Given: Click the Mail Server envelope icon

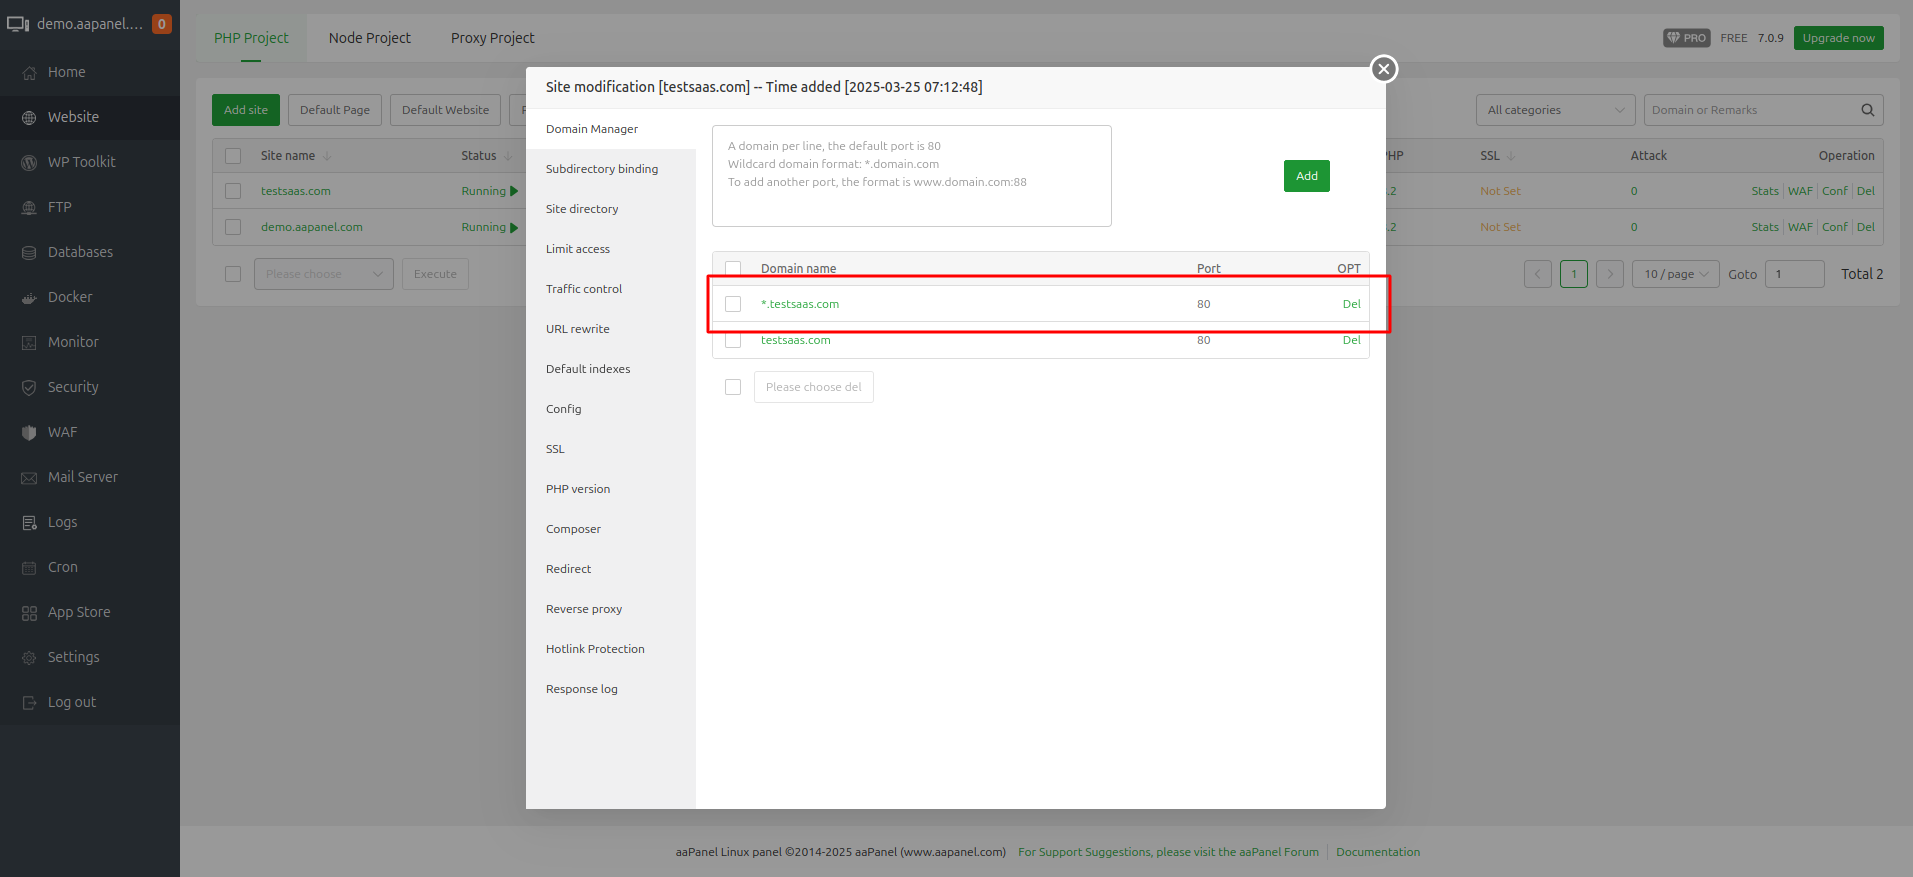Looking at the screenshot, I should coord(29,478).
